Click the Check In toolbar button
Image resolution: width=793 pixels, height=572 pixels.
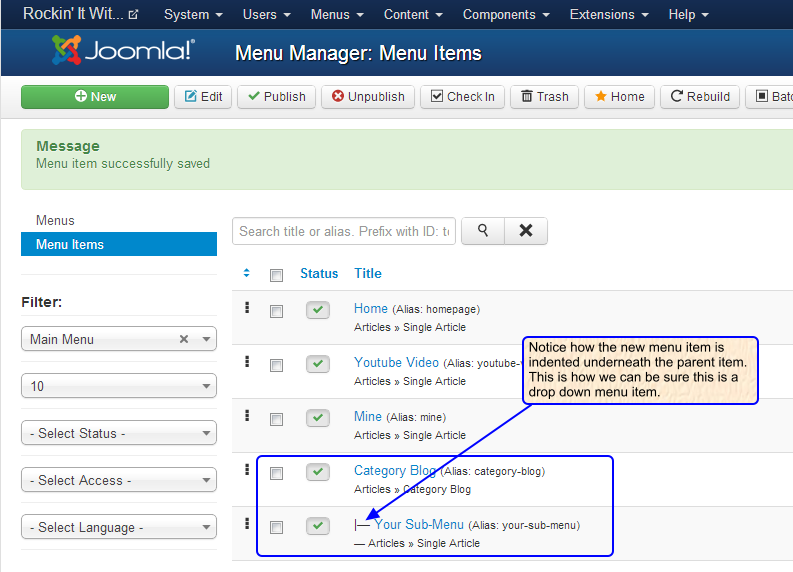click(463, 97)
